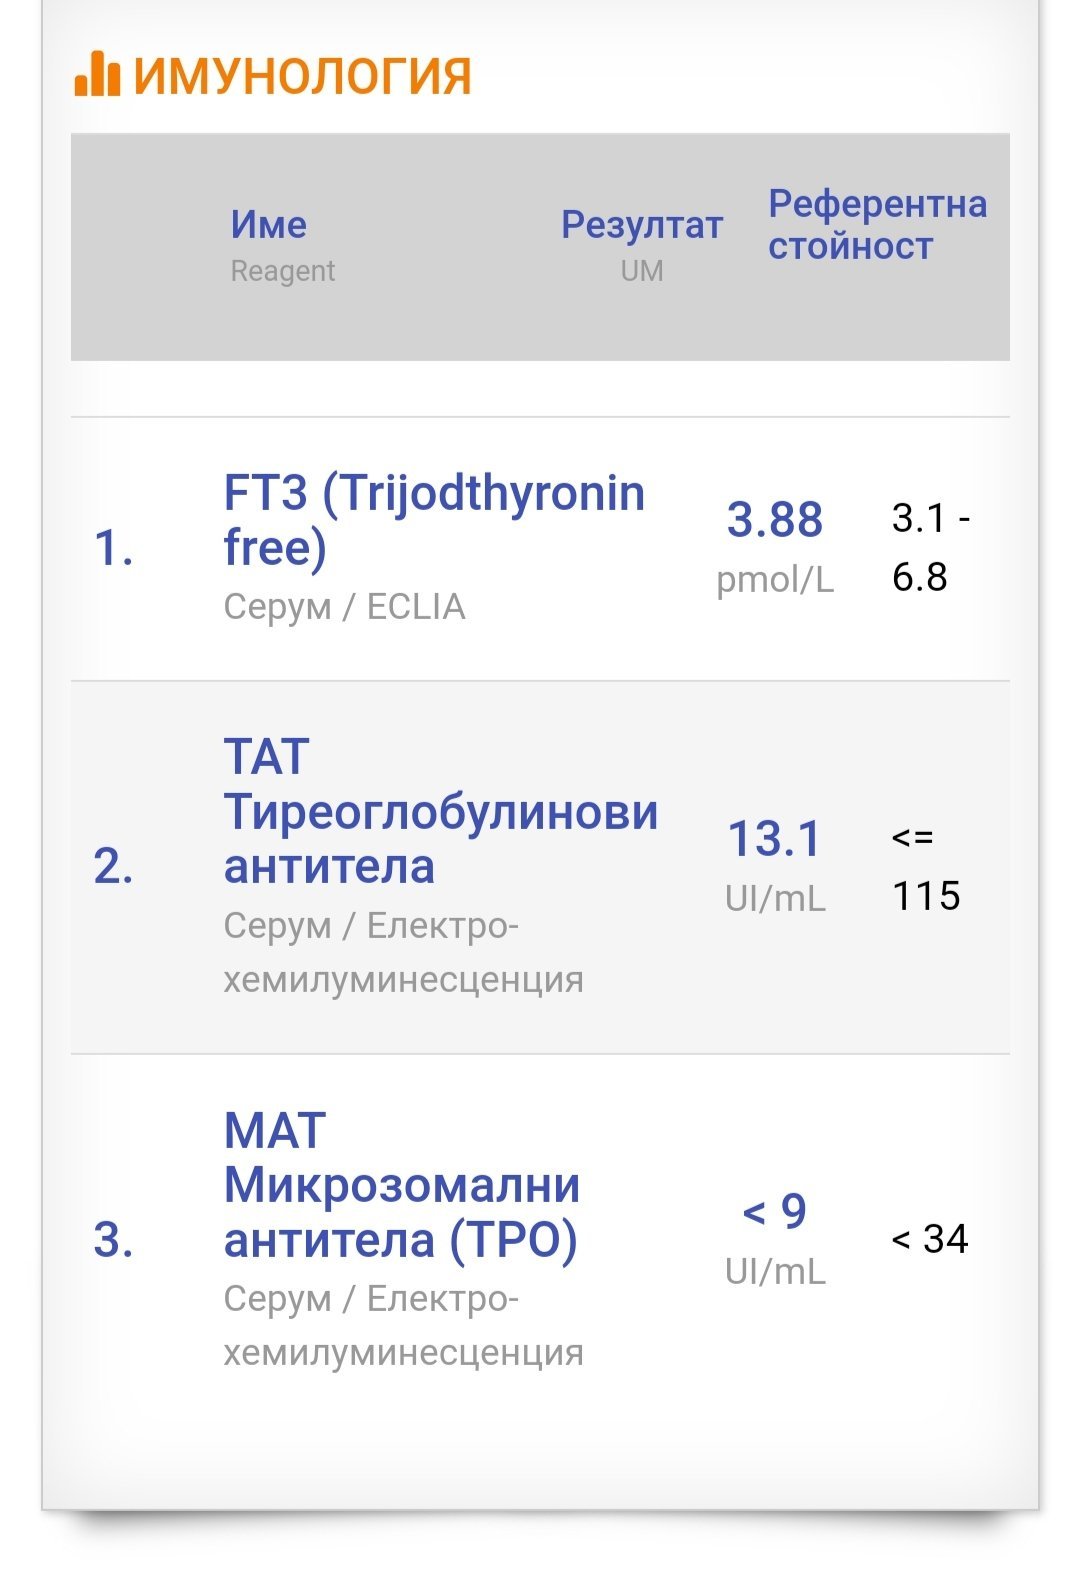Viewport: 1080px width, 1571px height.
Task: Click the FT3 reference range 3.1 - 6.8
Action: click(x=931, y=547)
